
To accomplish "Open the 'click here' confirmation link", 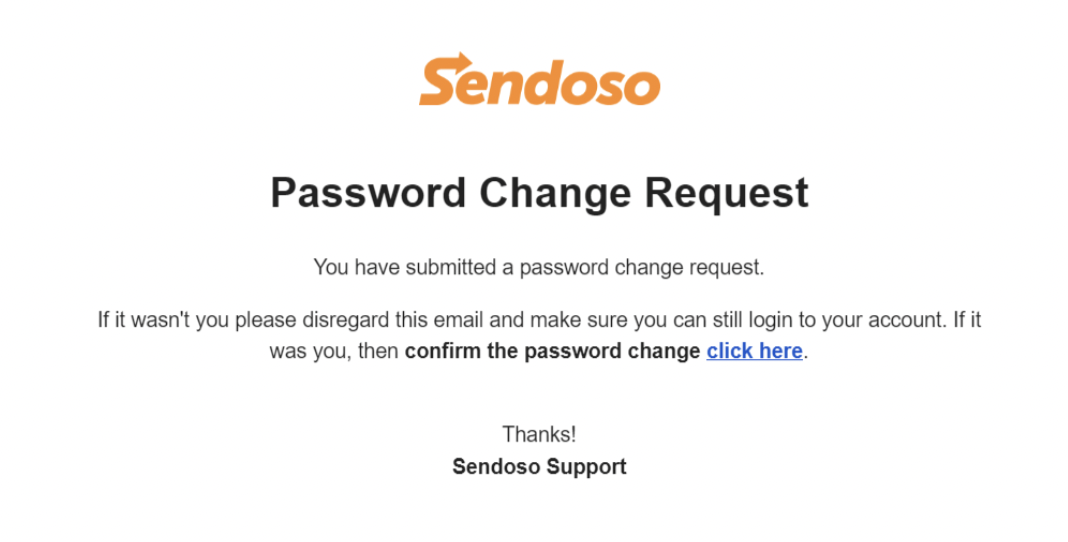I will tap(754, 351).
